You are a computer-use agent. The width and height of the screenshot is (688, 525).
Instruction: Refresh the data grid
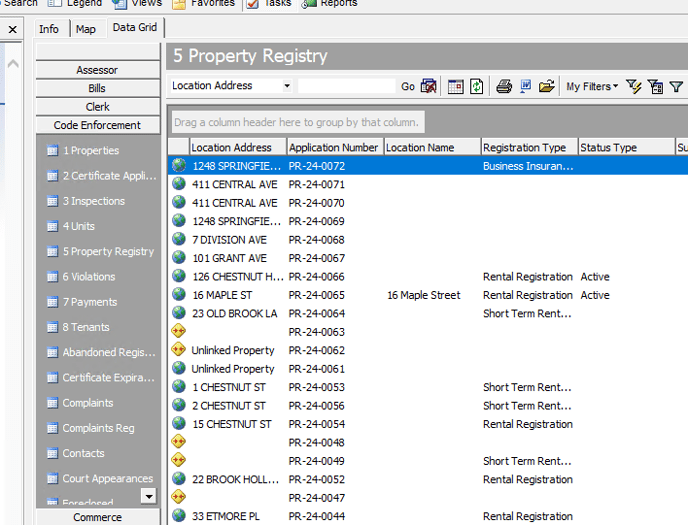(477, 86)
